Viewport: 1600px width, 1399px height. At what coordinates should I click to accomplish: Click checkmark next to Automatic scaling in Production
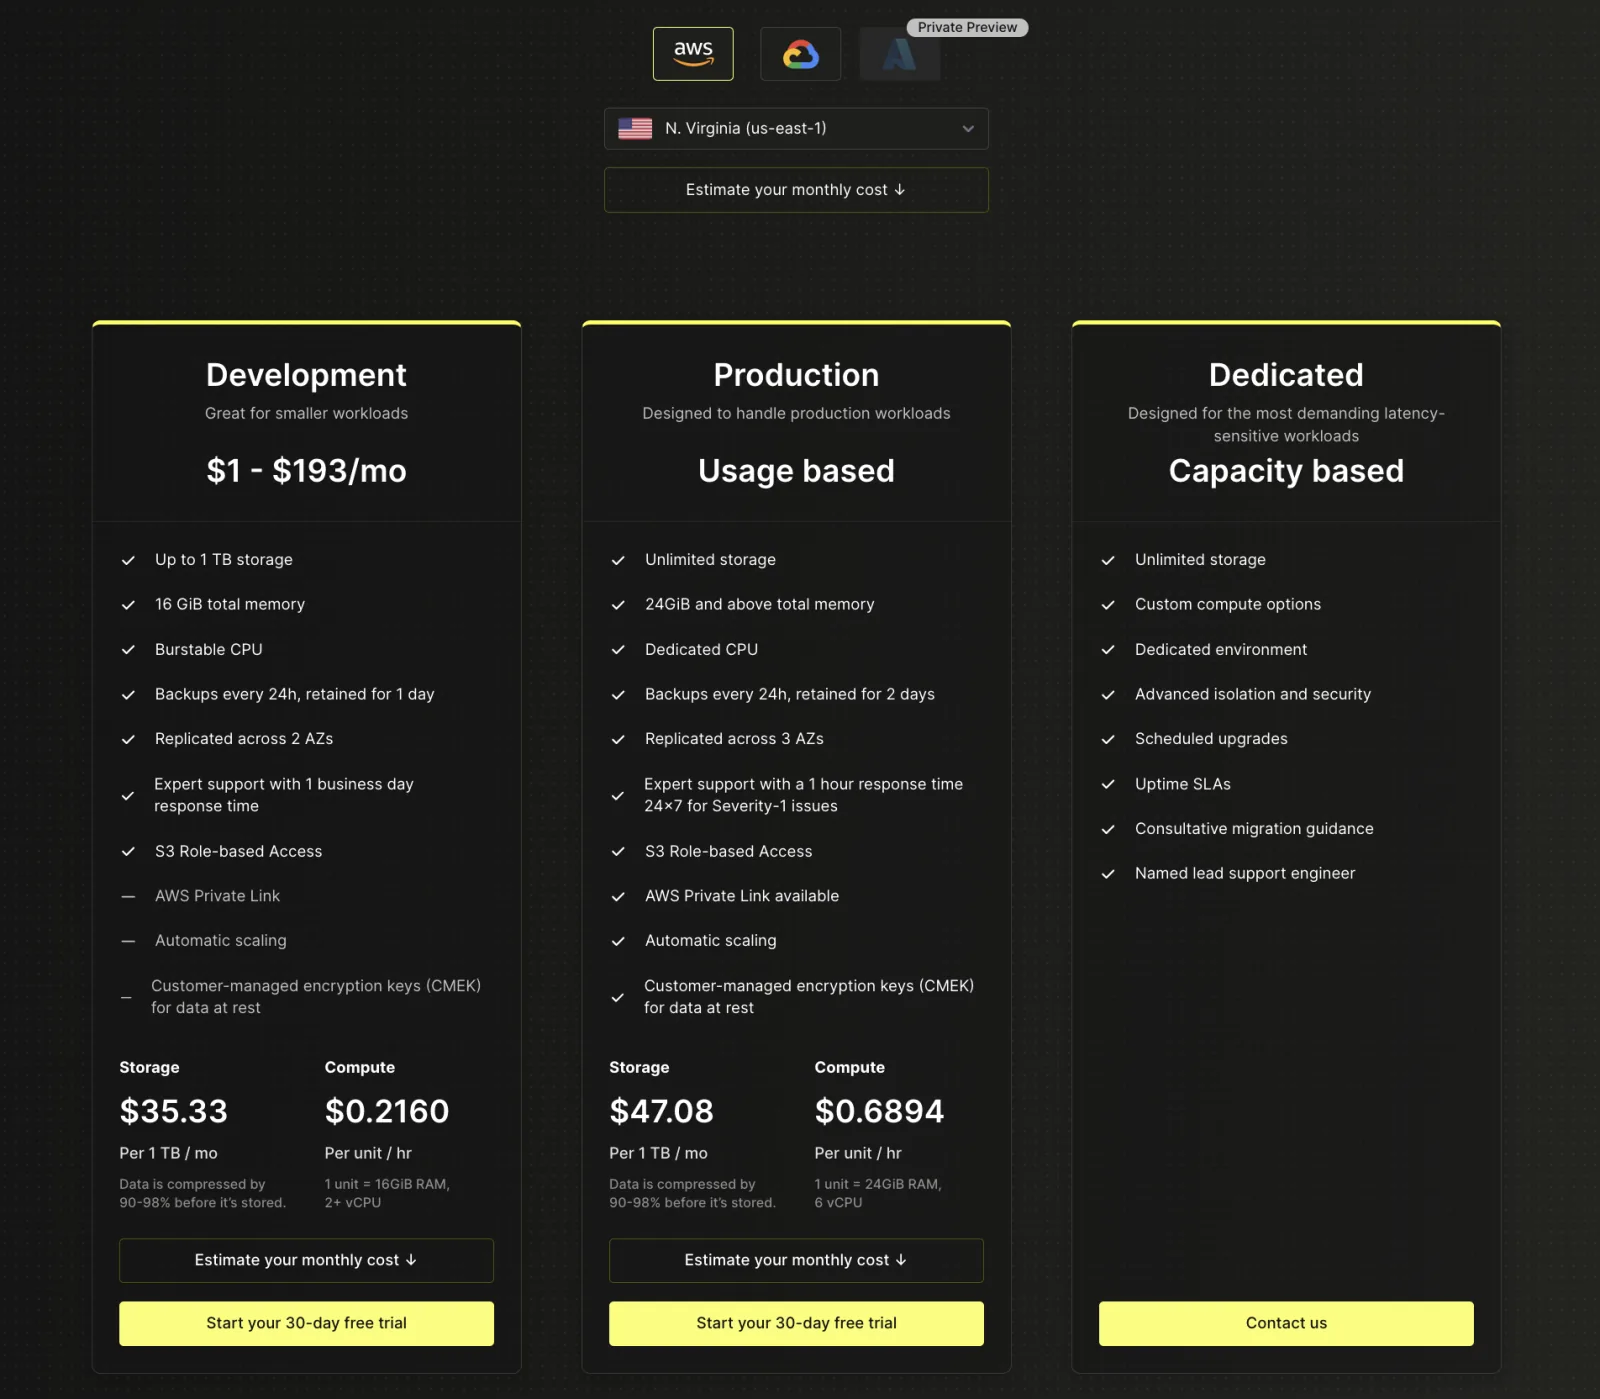tap(618, 942)
